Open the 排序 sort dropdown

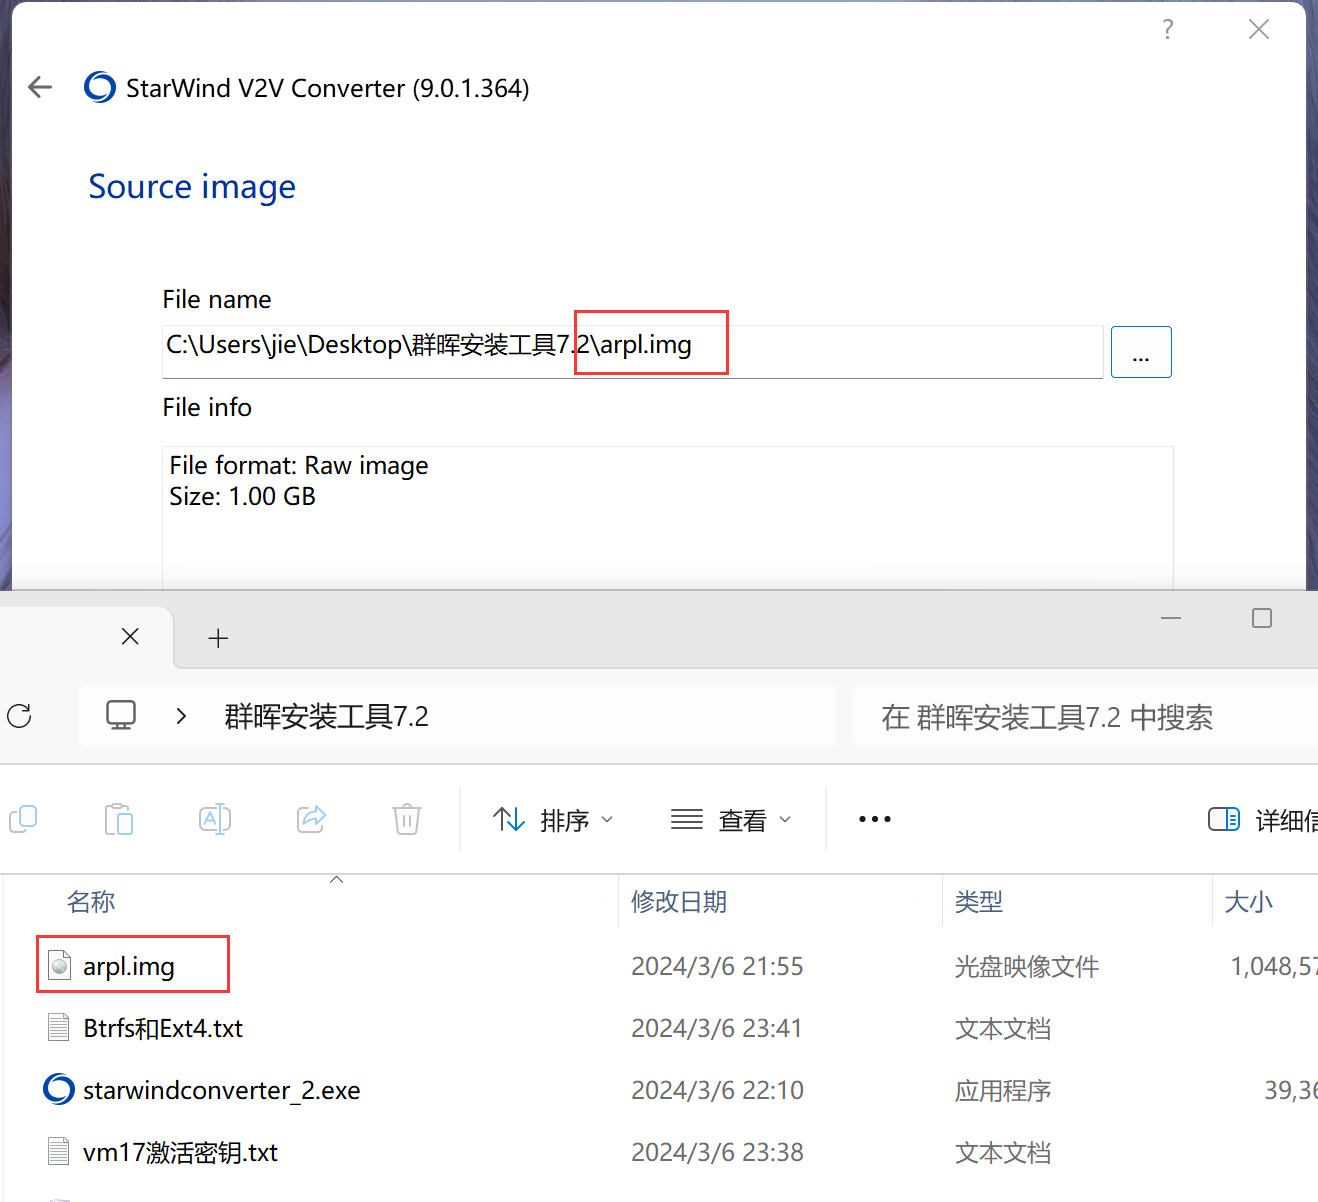pos(553,820)
